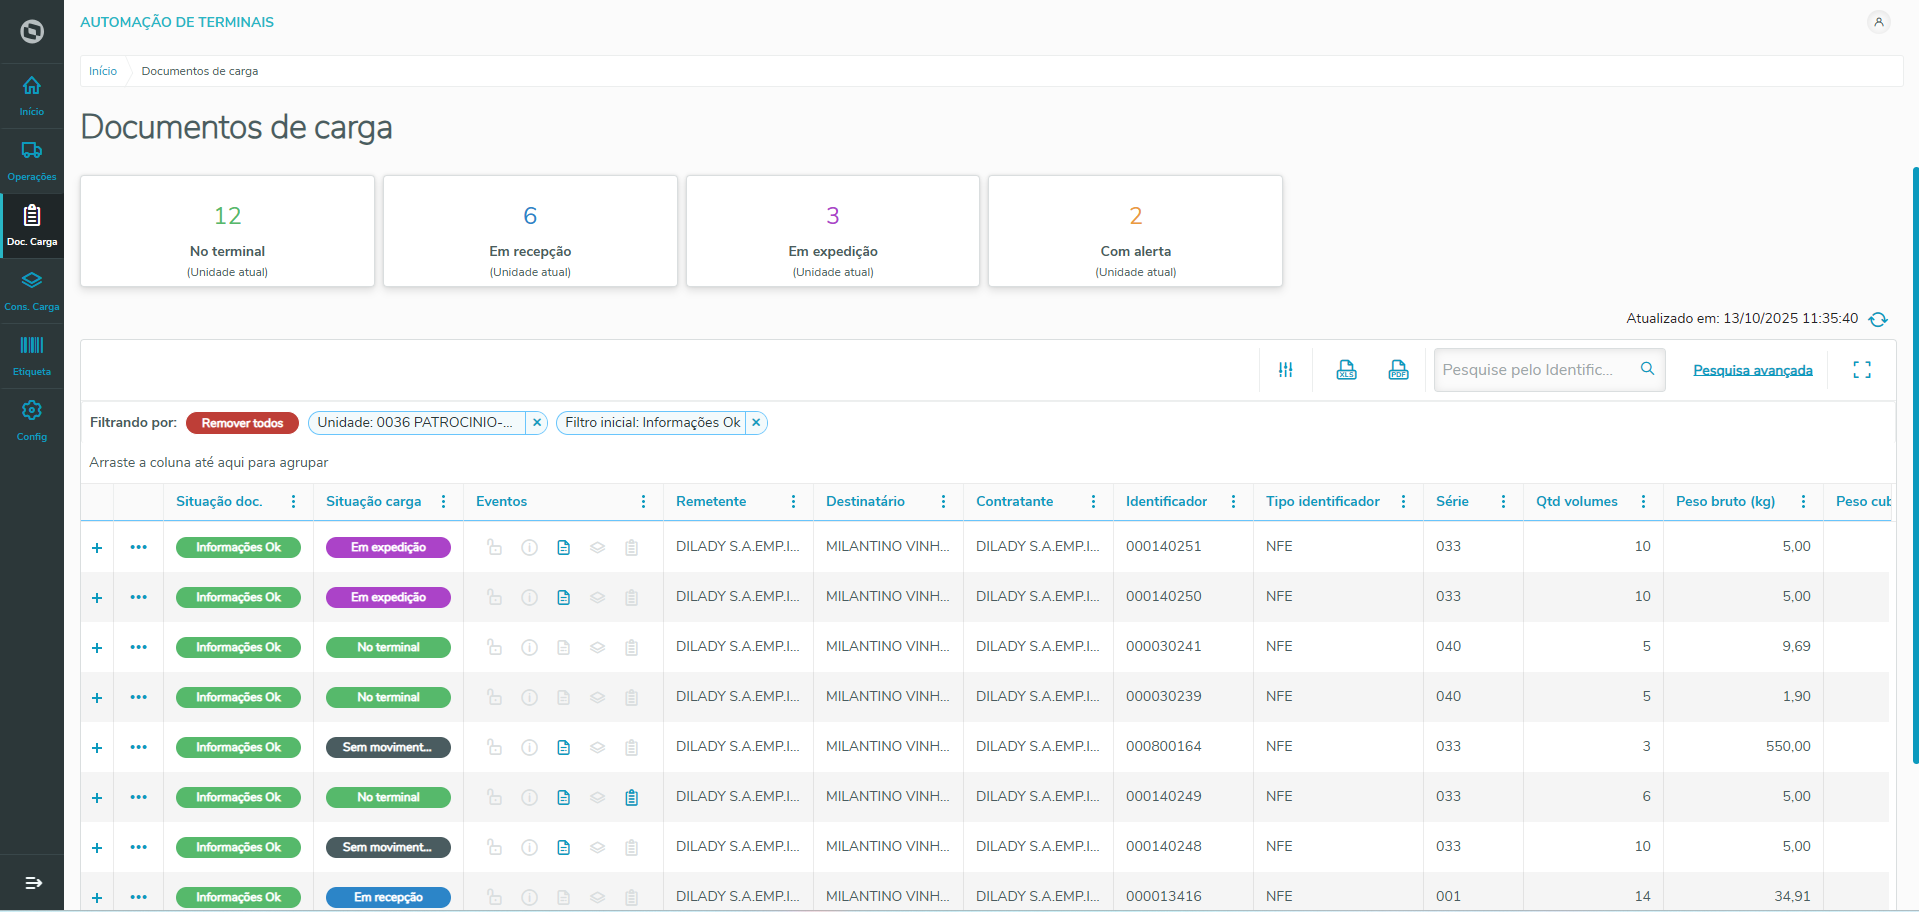
Task: Export table to PDF file
Action: click(x=1398, y=370)
